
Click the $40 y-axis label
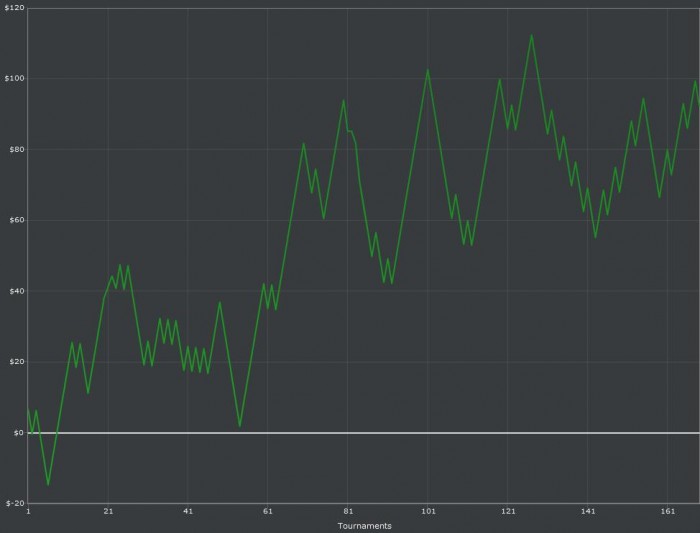[17, 291]
